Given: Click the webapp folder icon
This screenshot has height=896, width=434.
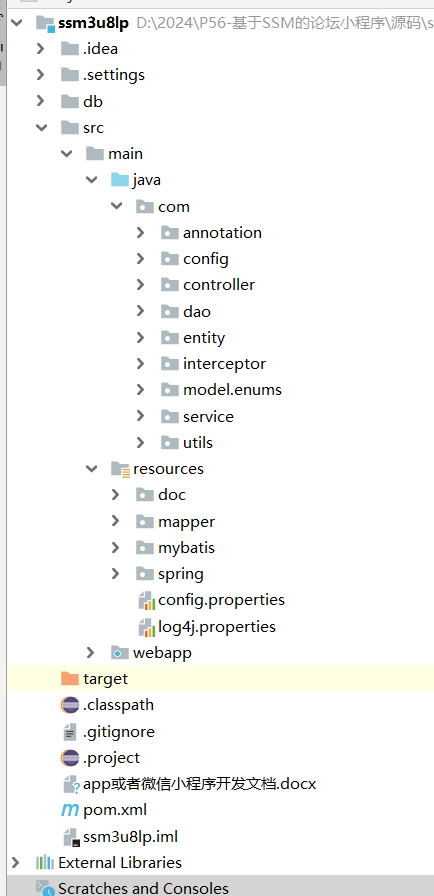Looking at the screenshot, I should click(119, 653).
